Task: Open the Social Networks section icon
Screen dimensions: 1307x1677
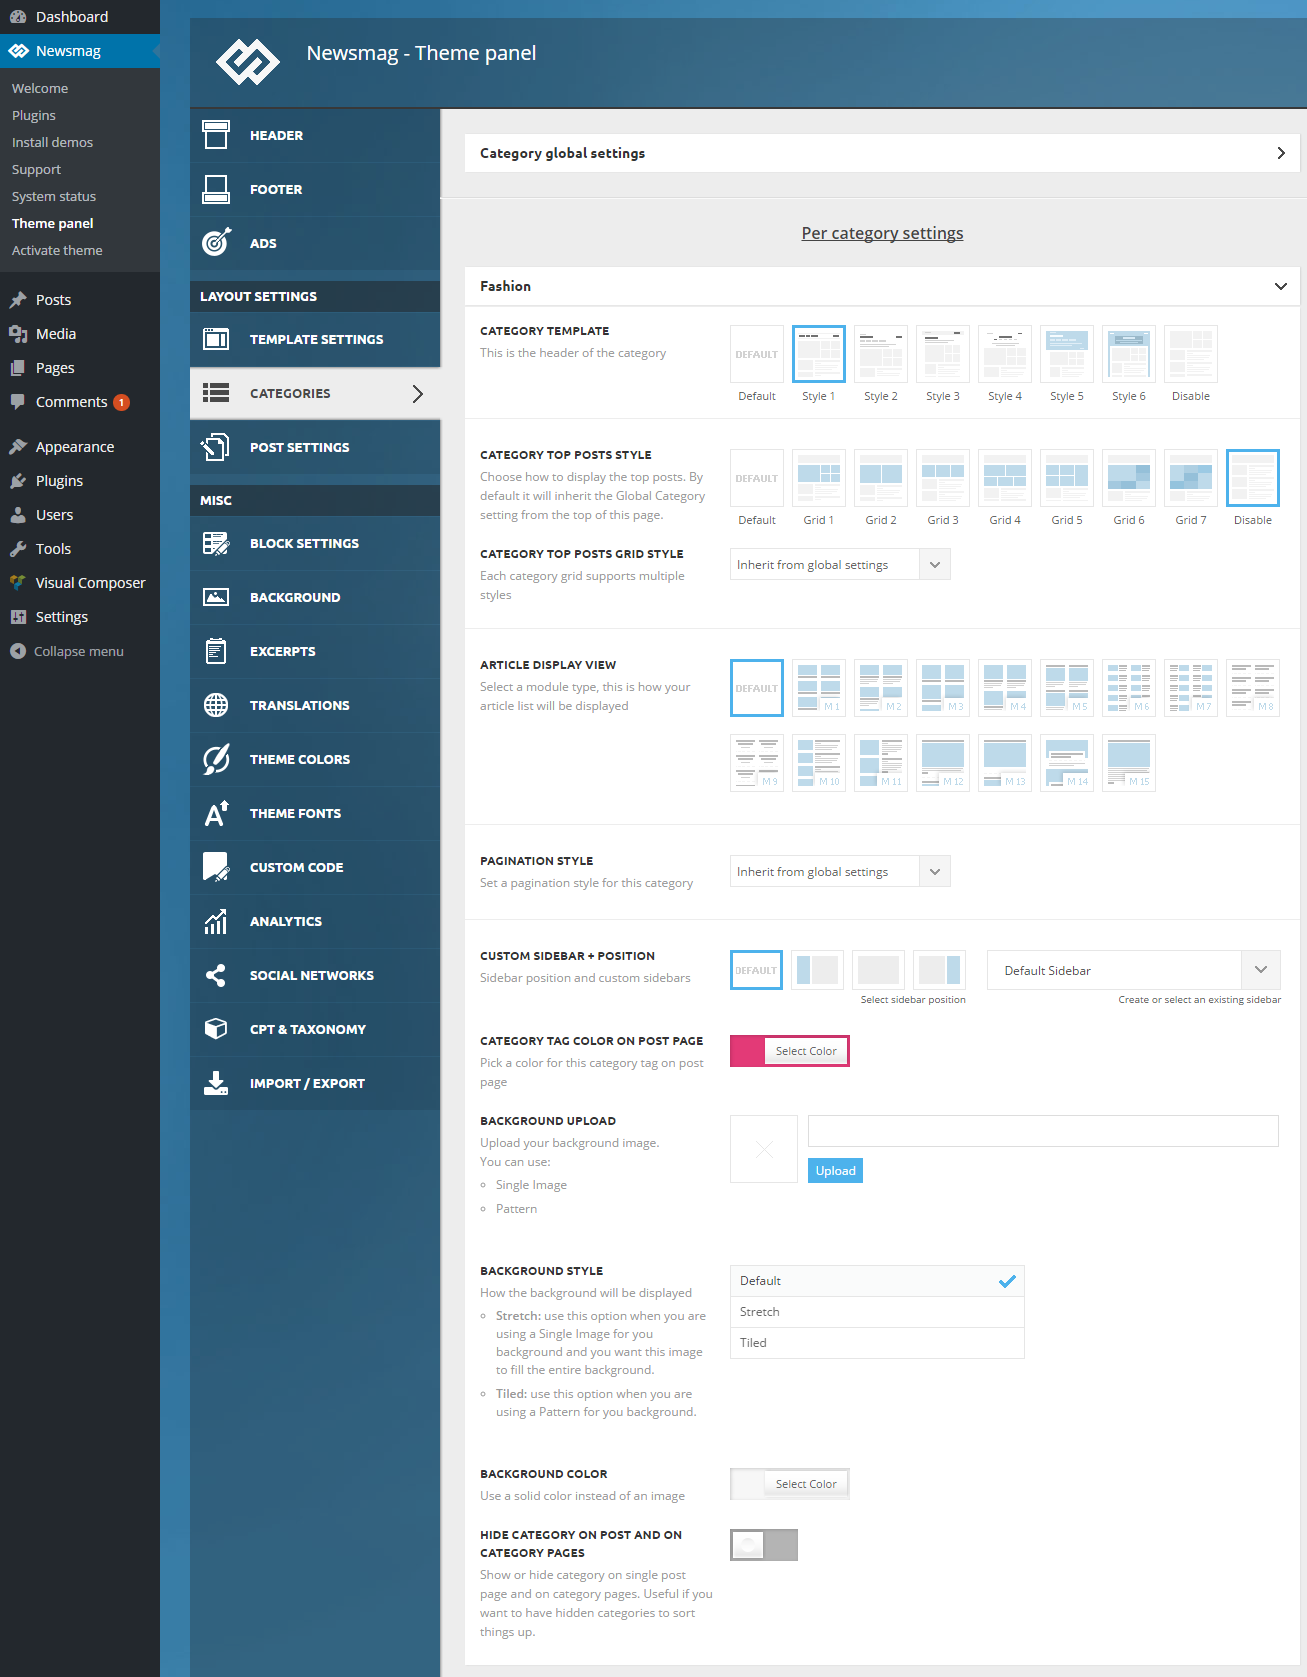Action: pyautogui.click(x=216, y=975)
